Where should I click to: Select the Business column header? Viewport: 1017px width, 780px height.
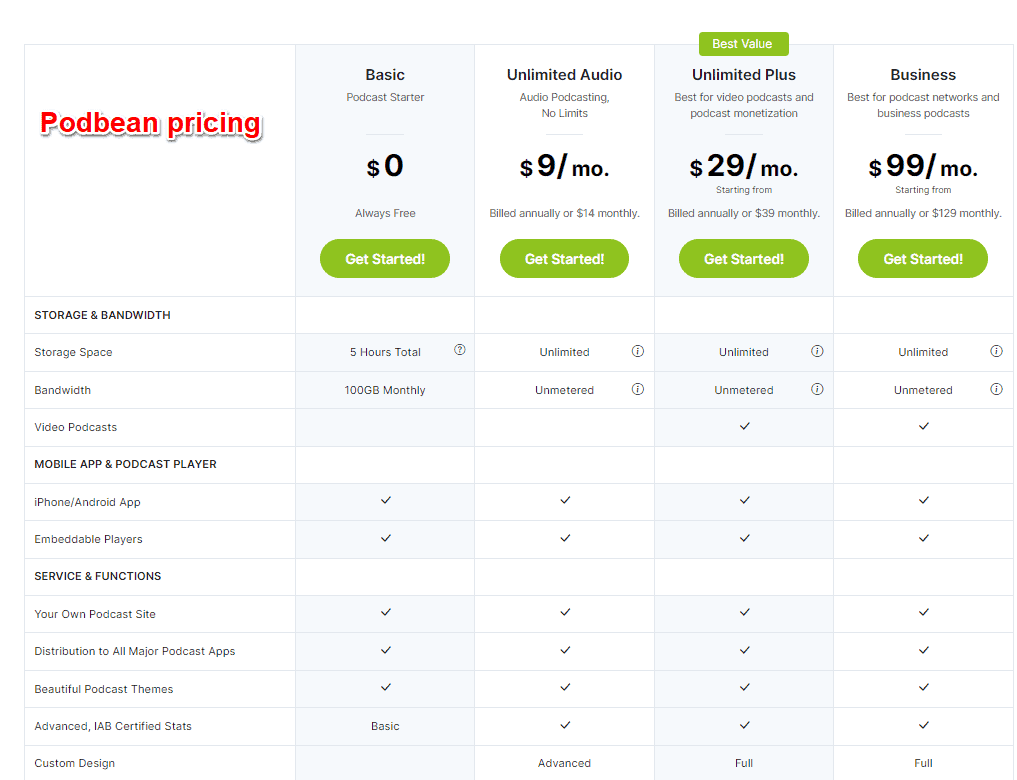[x=922, y=74]
